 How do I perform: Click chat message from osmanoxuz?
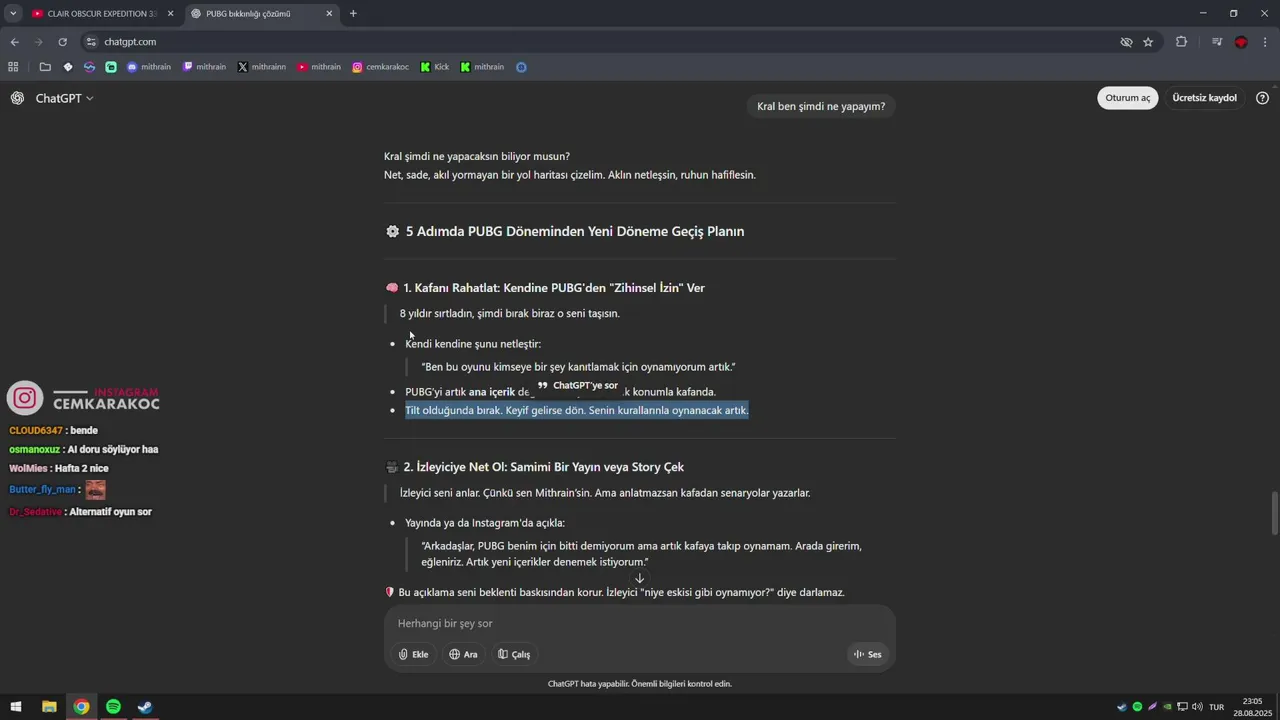pos(84,449)
